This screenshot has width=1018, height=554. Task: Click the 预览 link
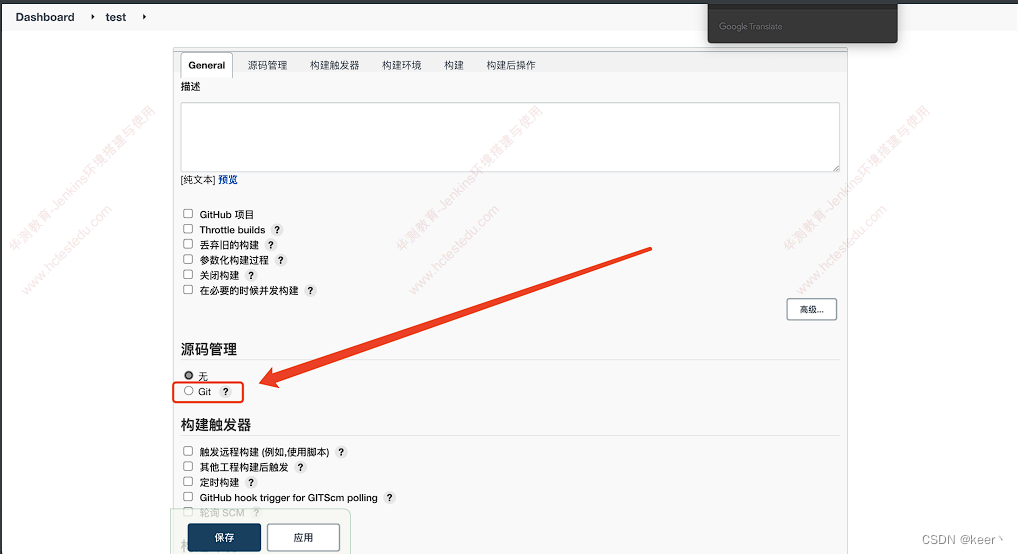(228, 180)
